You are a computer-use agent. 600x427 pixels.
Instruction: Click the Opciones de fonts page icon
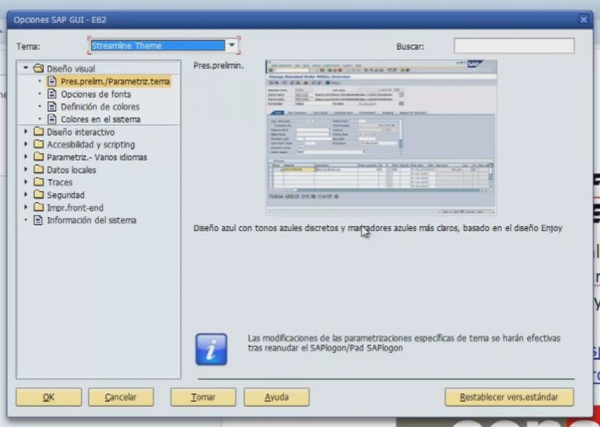click(x=52, y=94)
